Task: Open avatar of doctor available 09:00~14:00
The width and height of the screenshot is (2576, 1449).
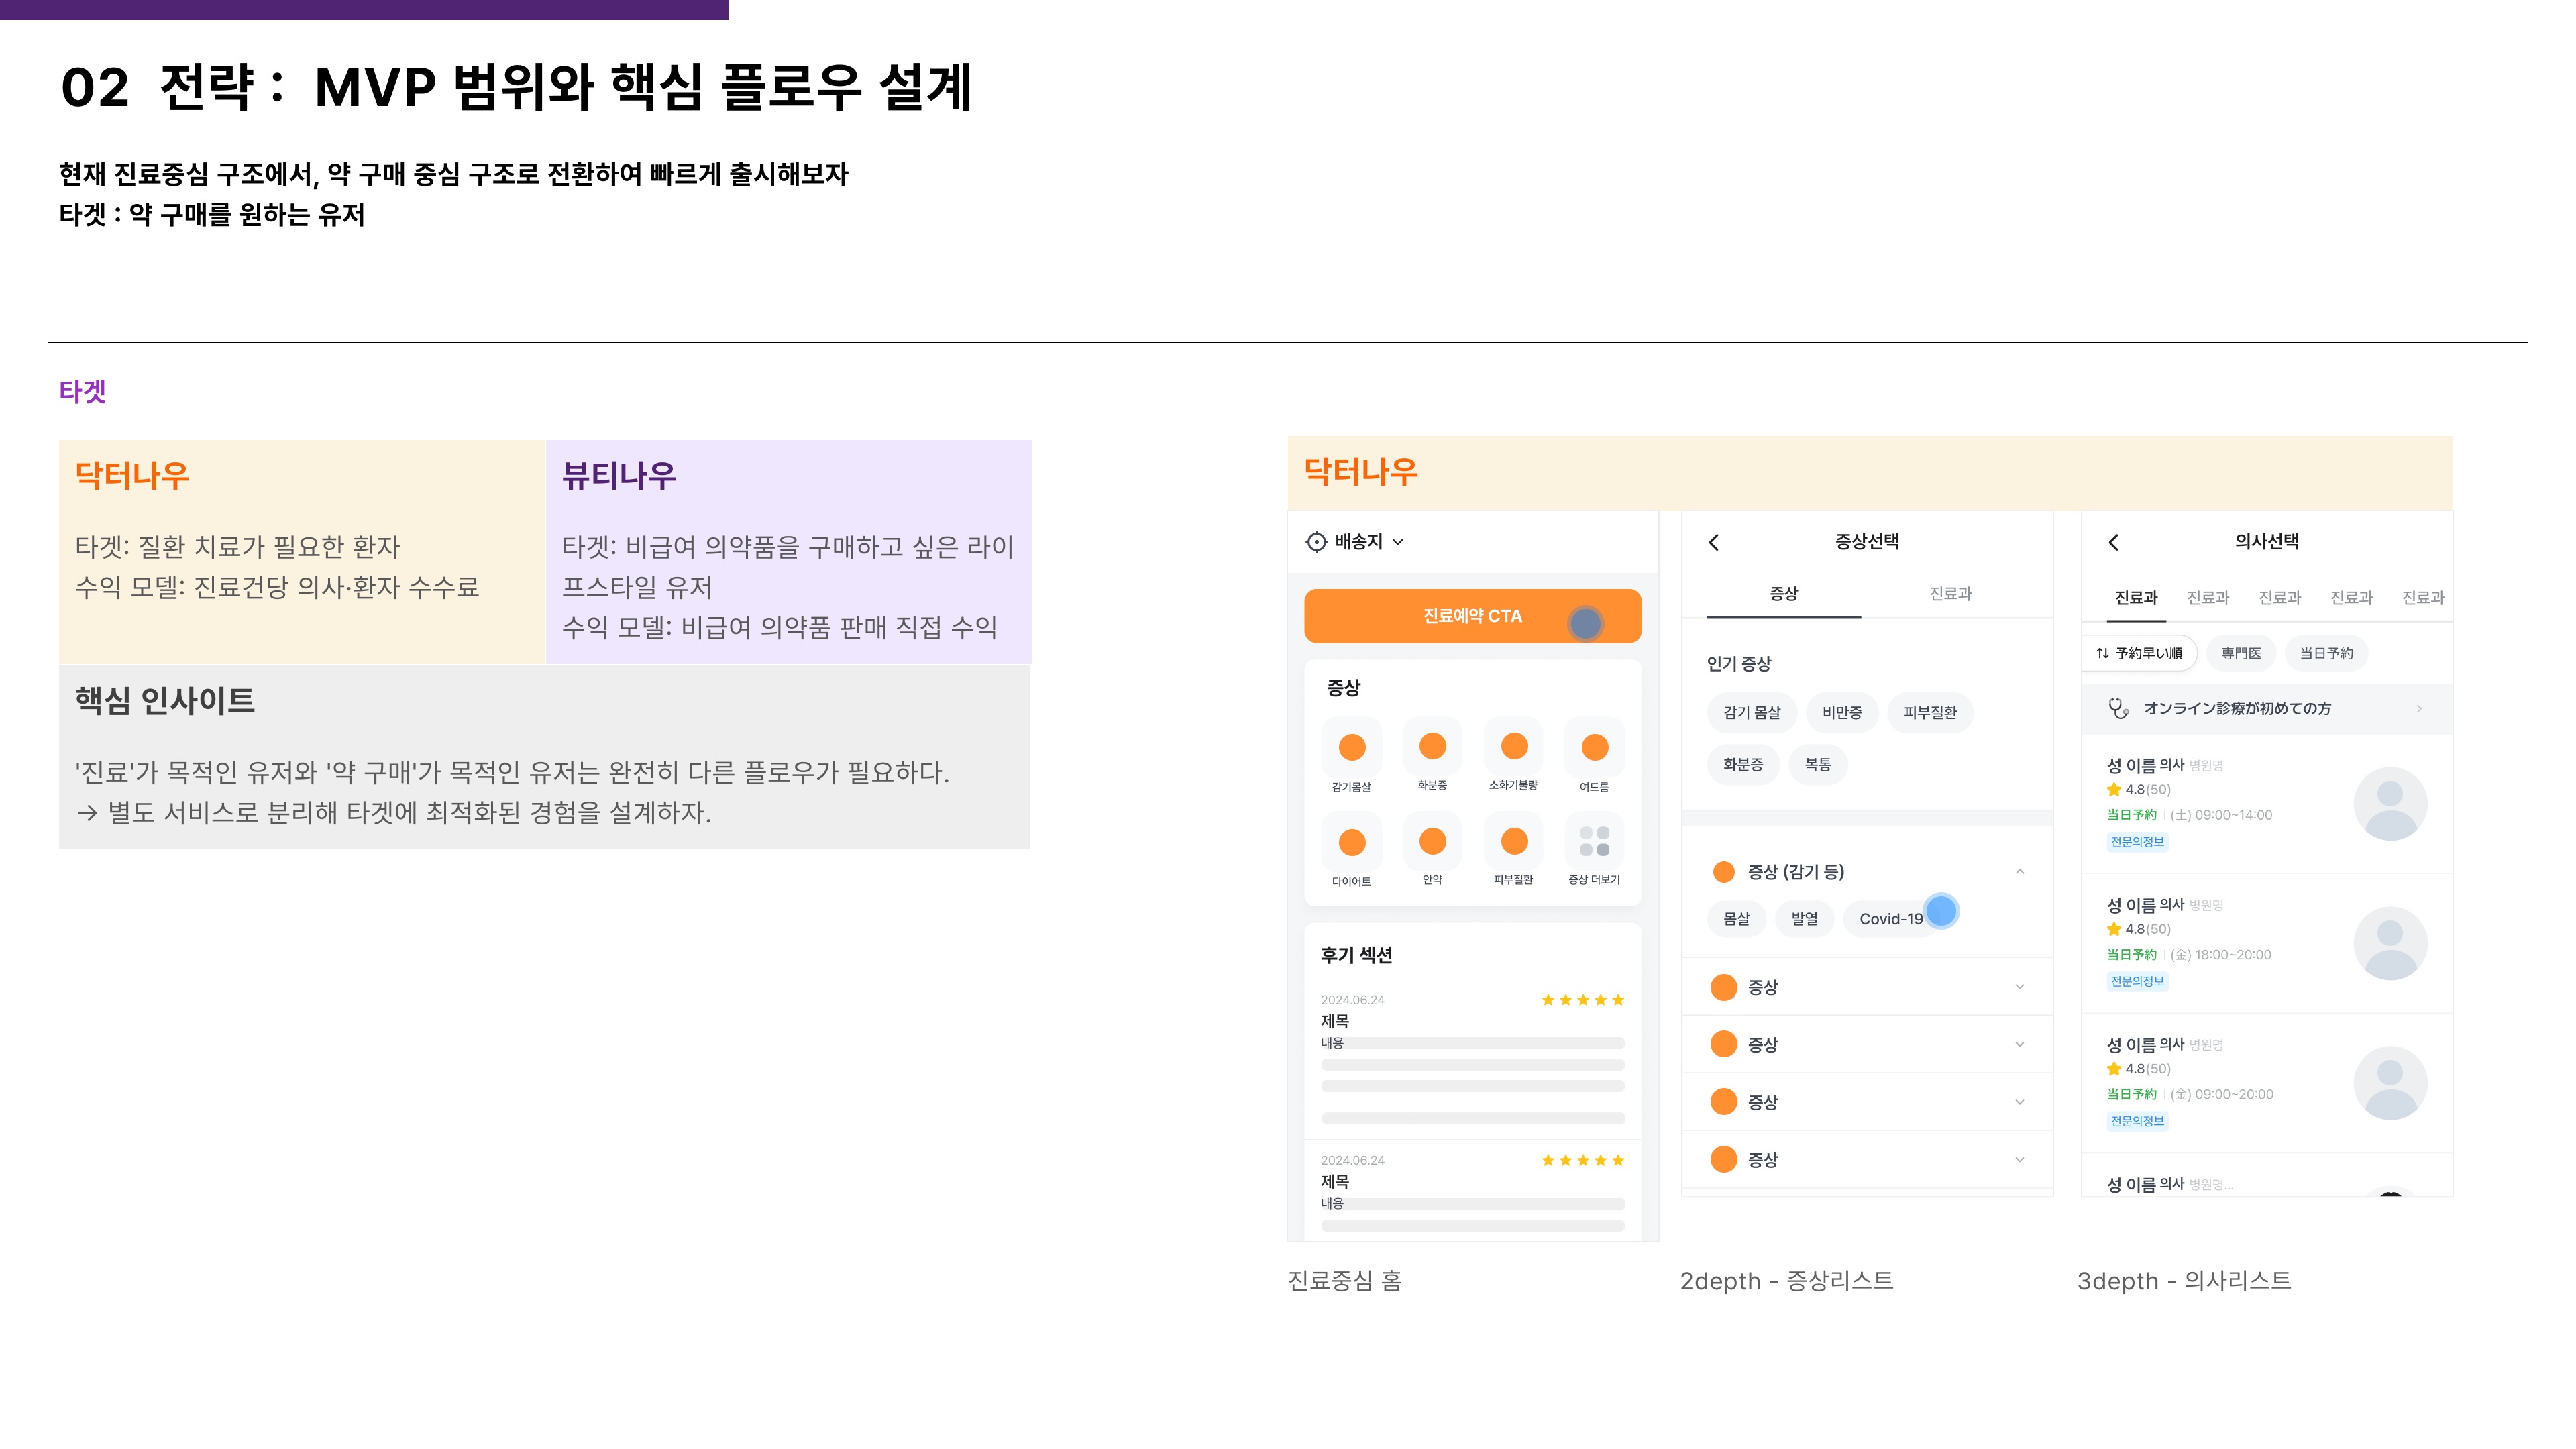Action: (2390, 804)
